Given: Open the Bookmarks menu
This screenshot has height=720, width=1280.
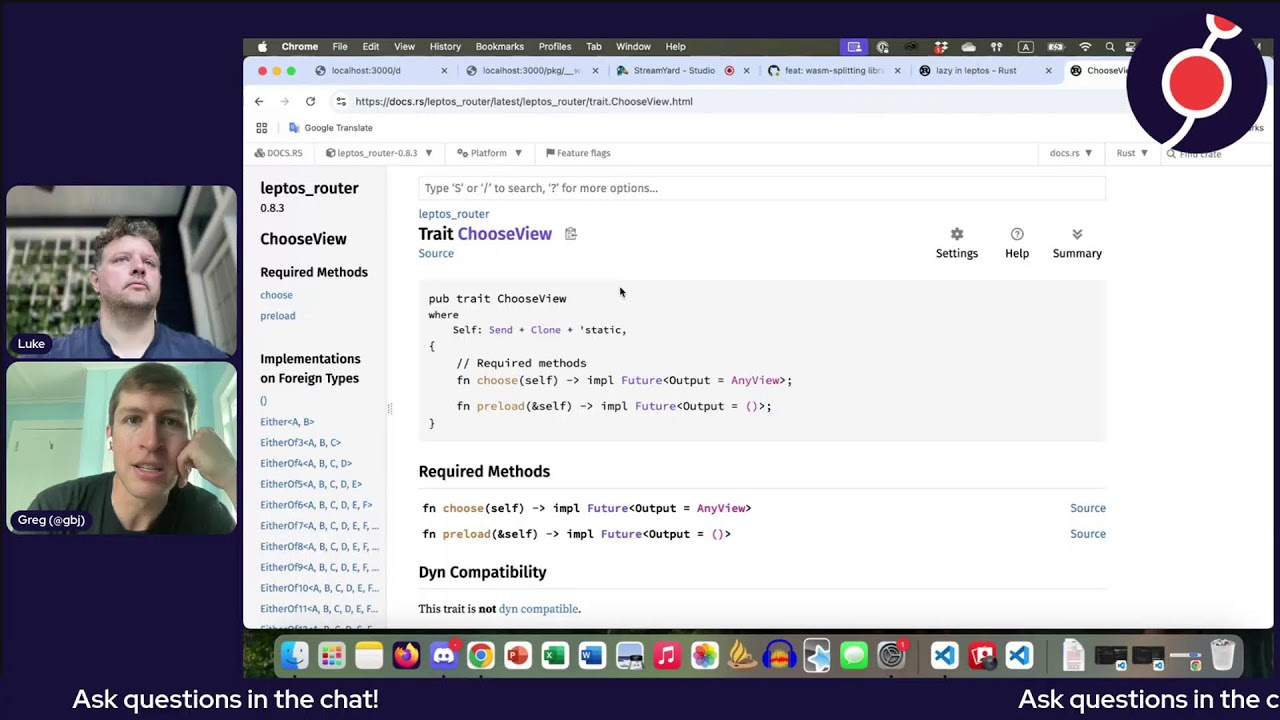Looking at the screenshot, I should (500, 47).
